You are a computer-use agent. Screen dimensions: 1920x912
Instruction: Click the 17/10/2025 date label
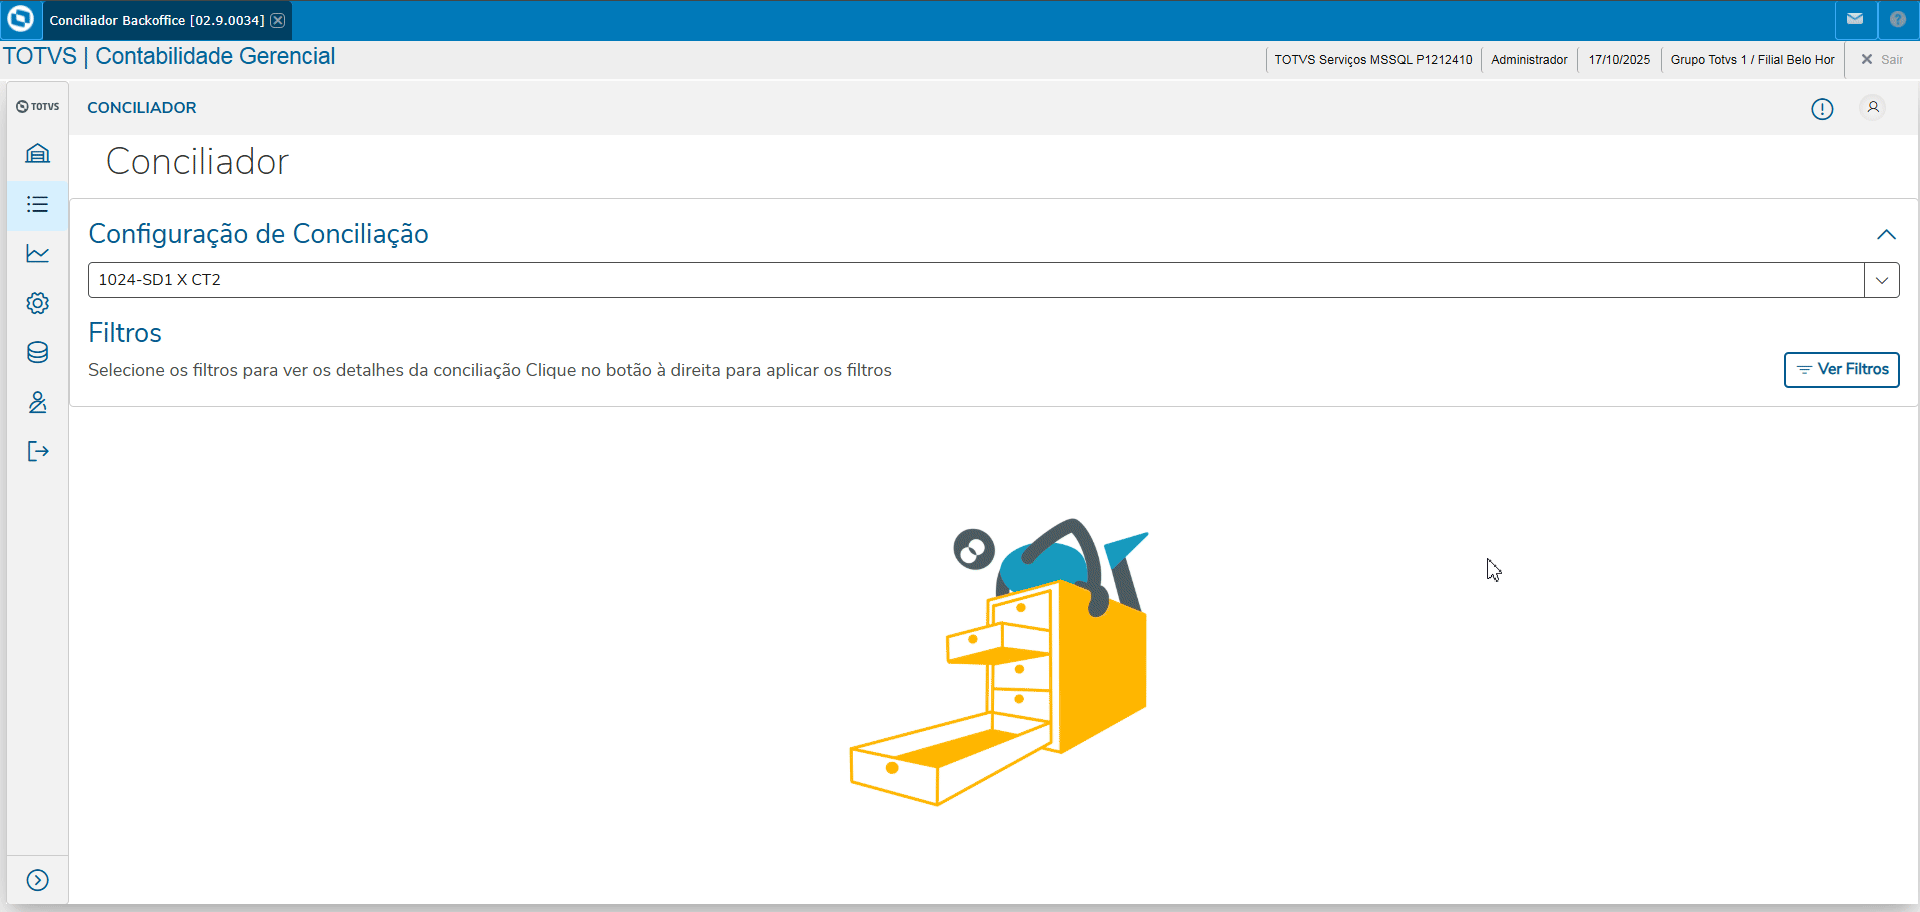click(1619, 60)
